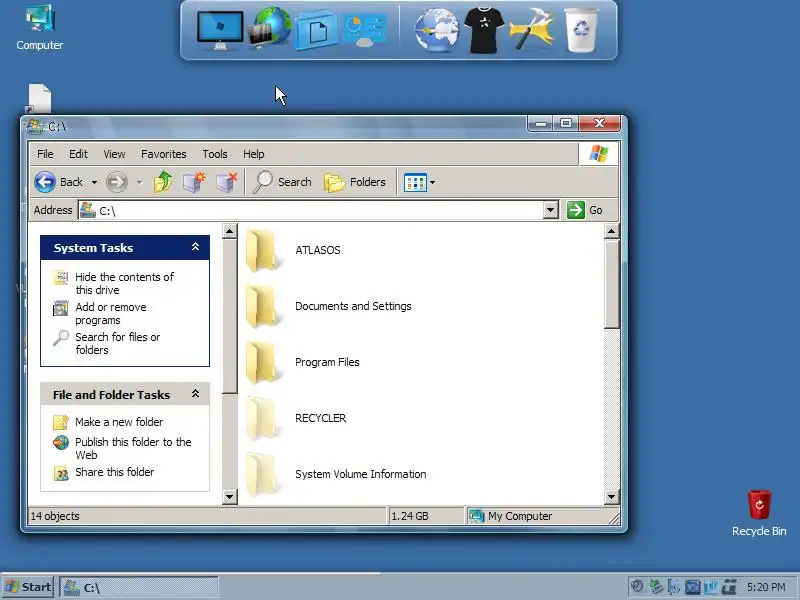Go up one folder level

tap(163, 182)
